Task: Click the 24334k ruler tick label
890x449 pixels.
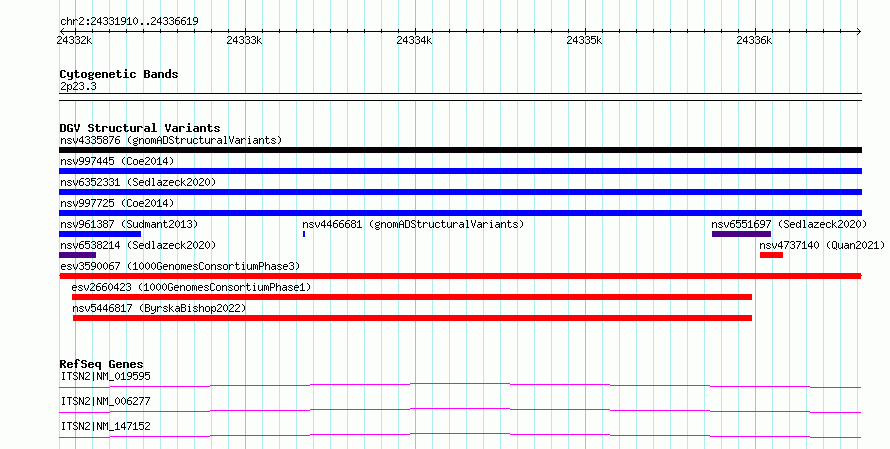Action: (x=414, y=40)
